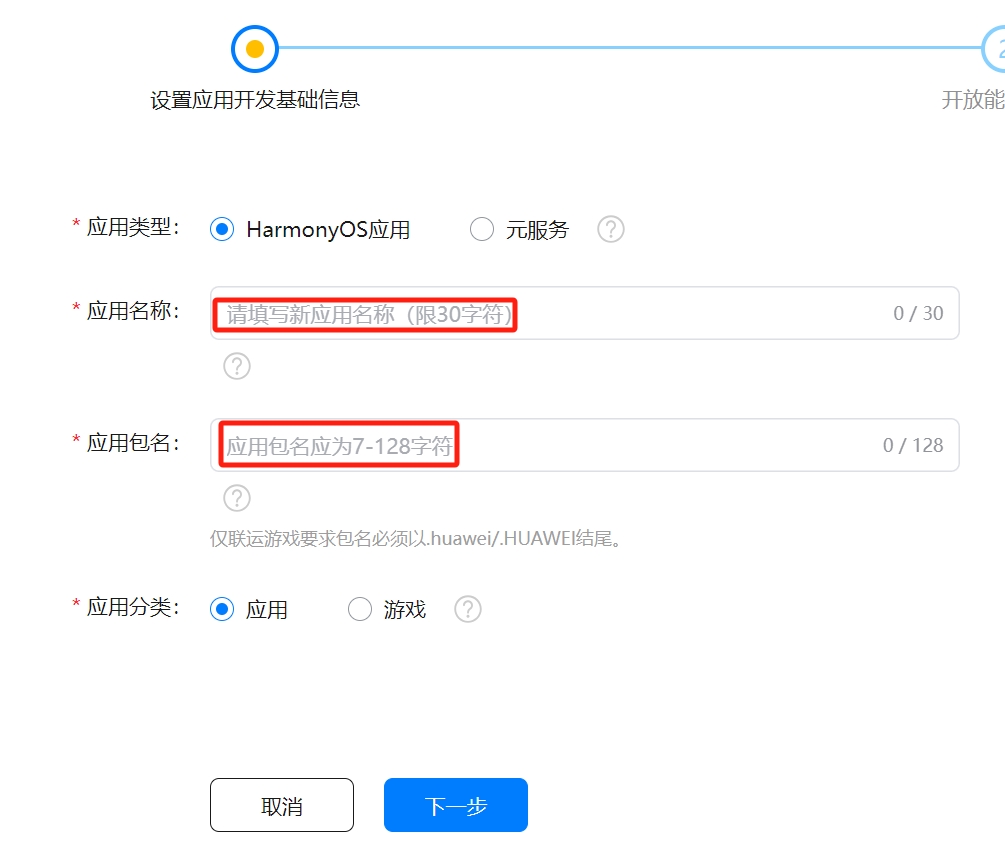Choose 游戏 as the app category
Screen dimensions: 1005x868
[x=360, y=609]
